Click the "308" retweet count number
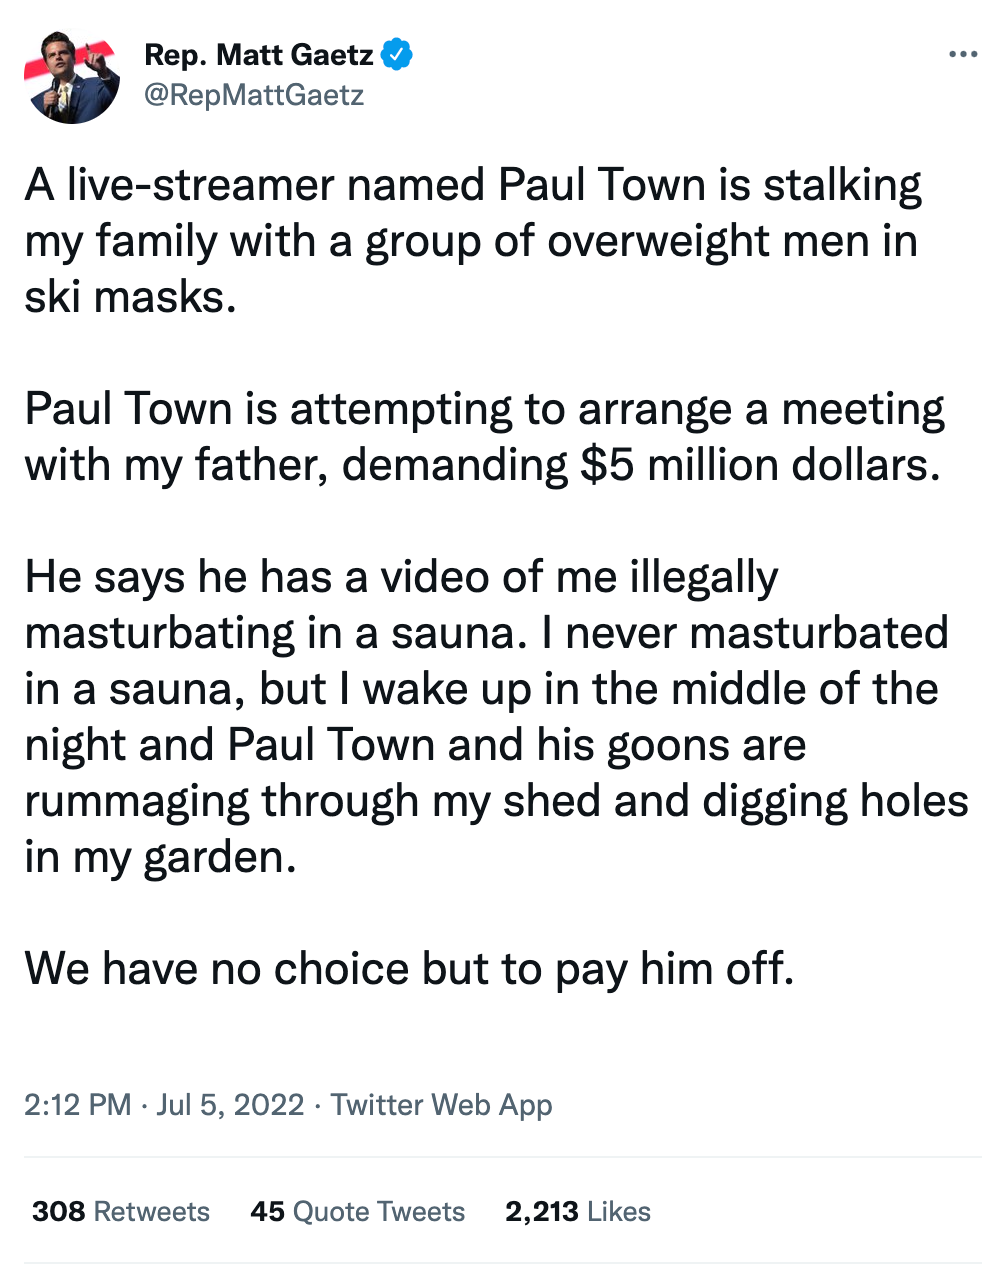988x1278 pixels. click(x=58, y=1212)
